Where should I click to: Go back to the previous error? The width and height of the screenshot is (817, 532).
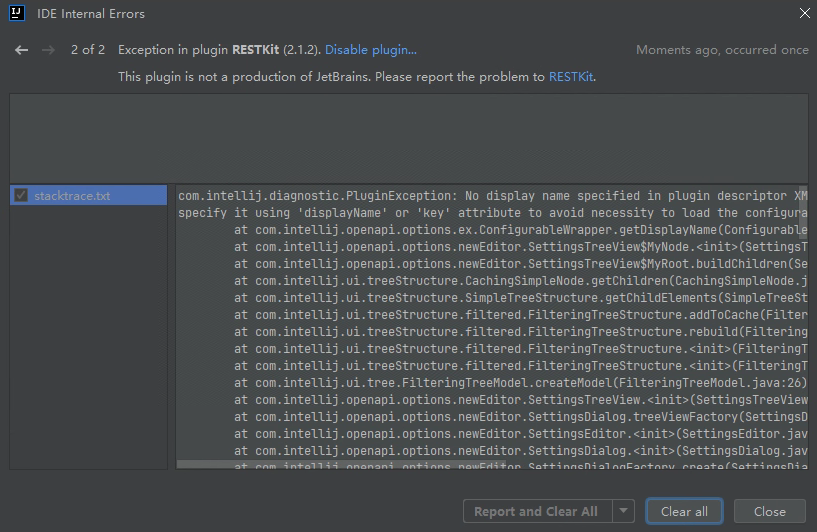coord(21,50)
